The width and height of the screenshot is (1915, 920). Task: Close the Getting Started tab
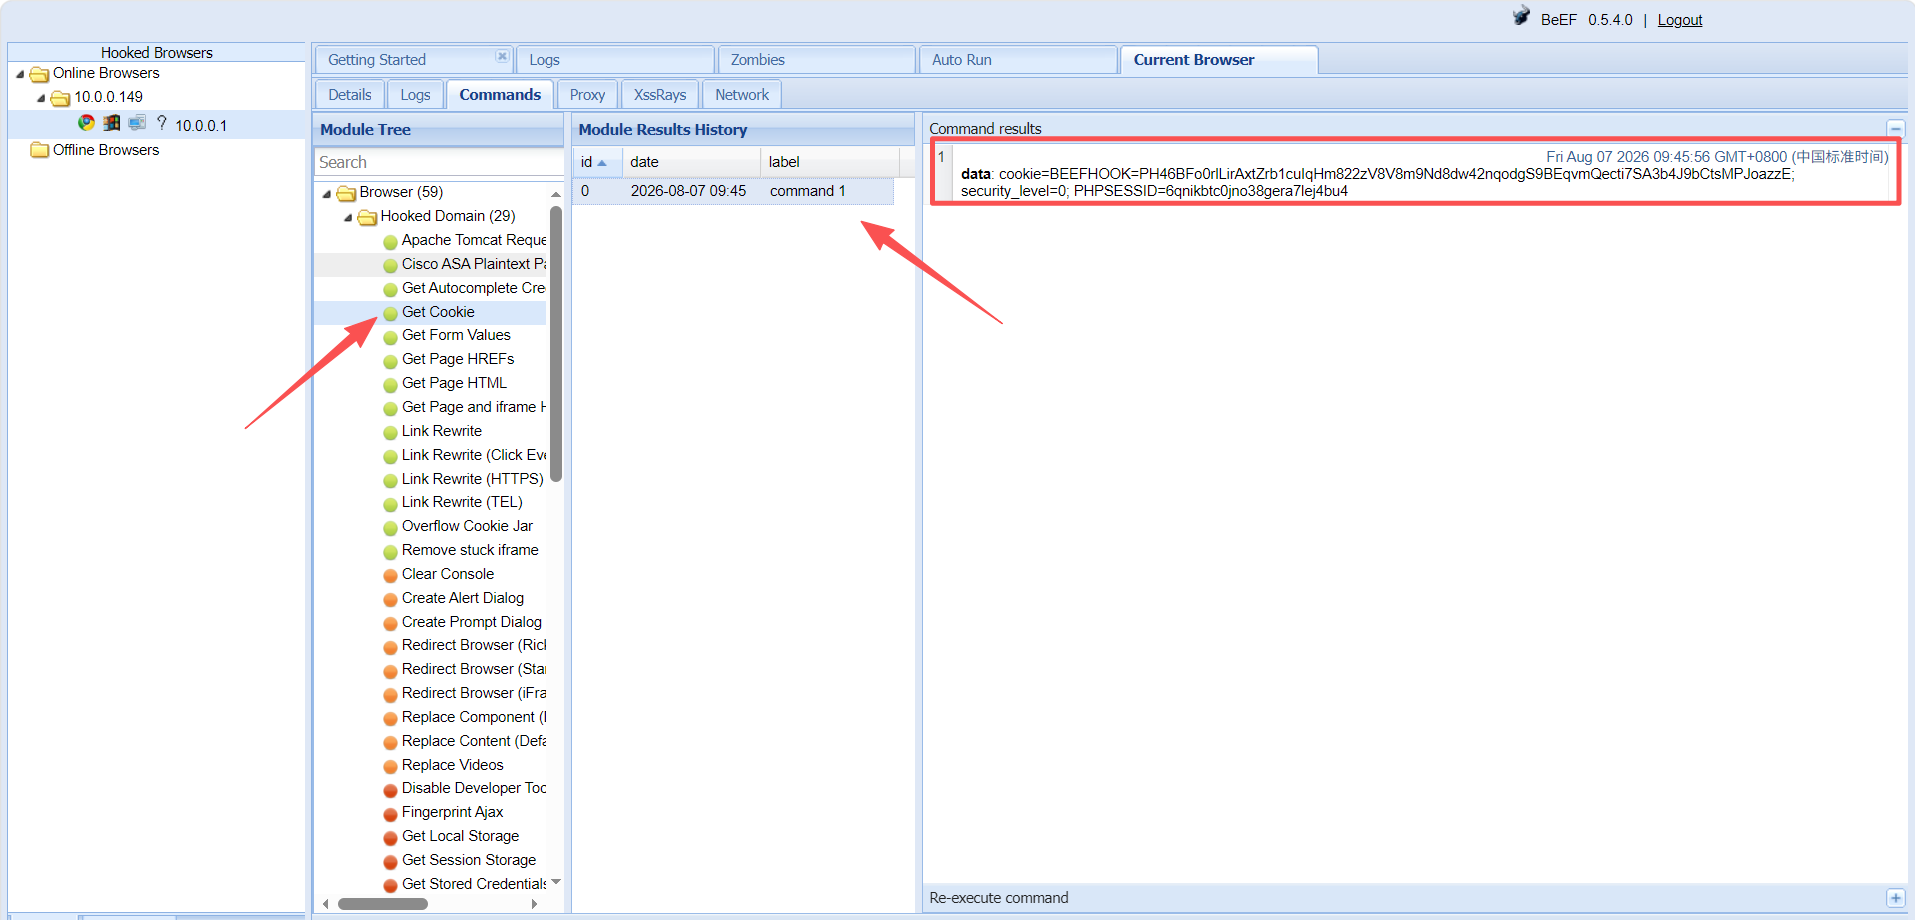coord(502,56)
